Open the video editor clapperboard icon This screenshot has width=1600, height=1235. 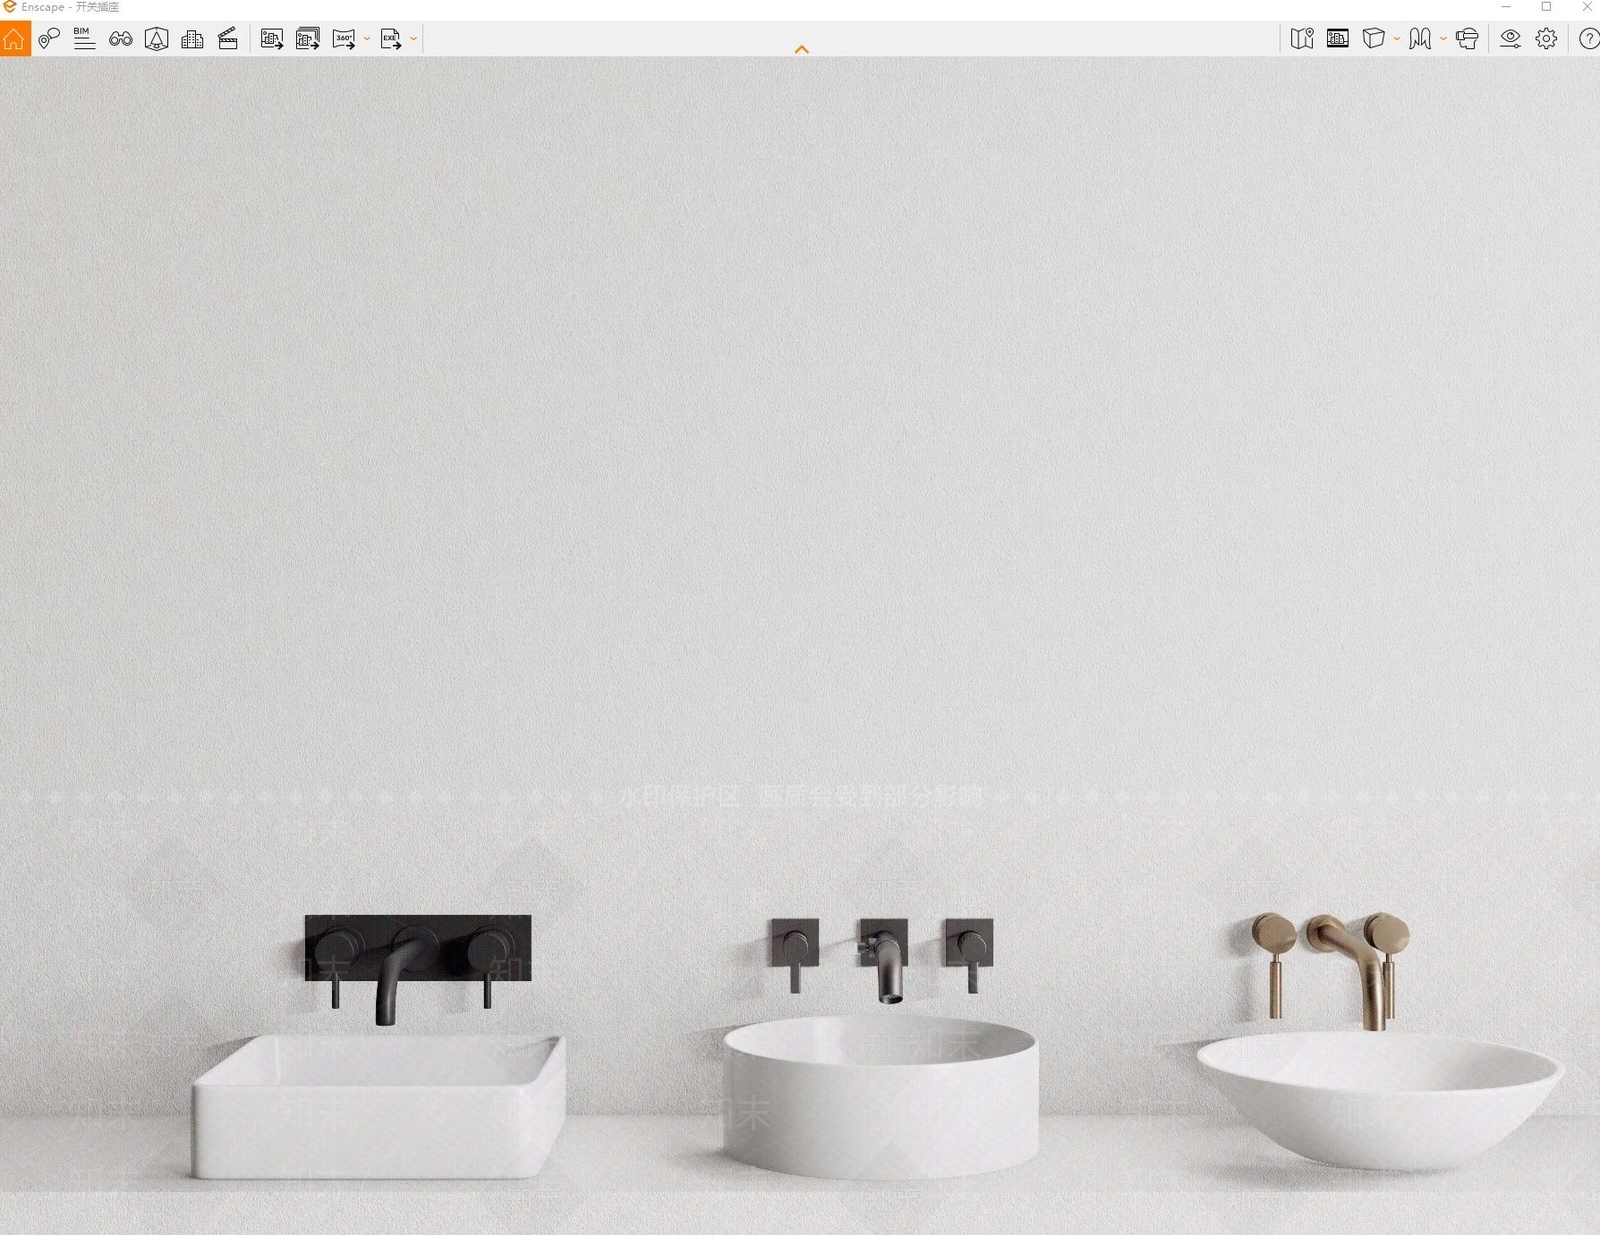(228, 39)
